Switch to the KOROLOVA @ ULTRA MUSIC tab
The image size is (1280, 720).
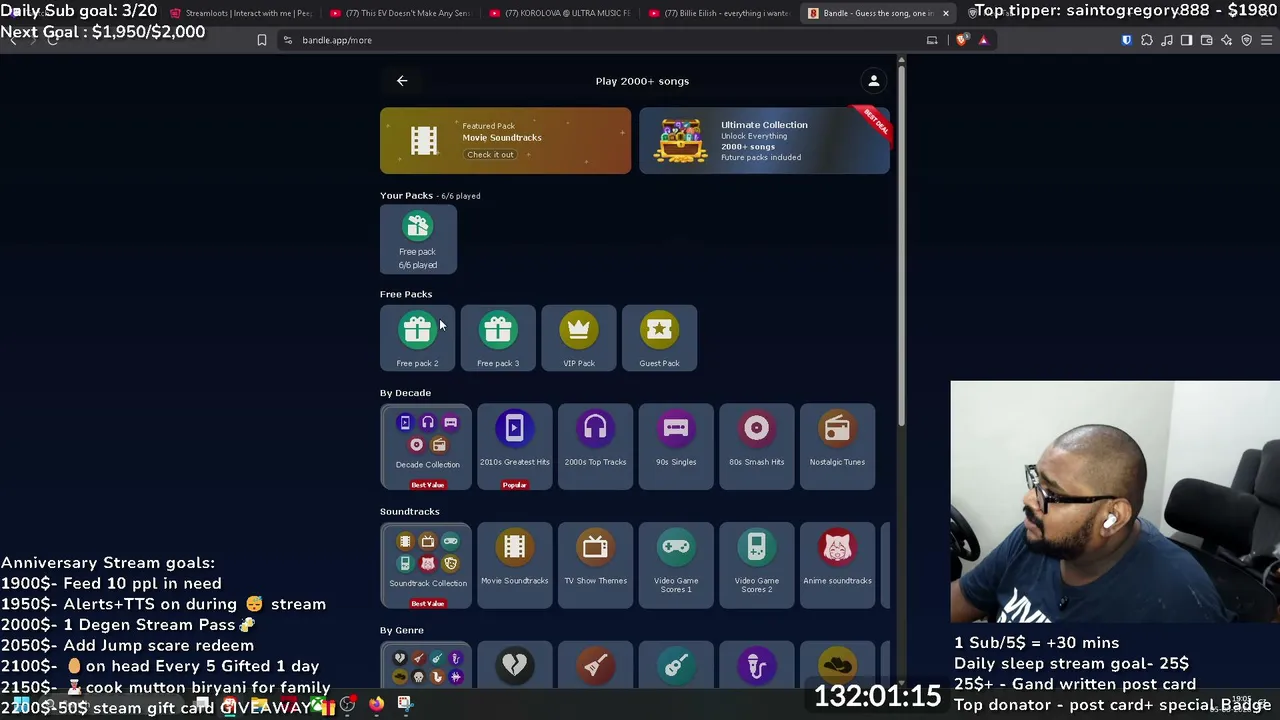tap(560, 13)
